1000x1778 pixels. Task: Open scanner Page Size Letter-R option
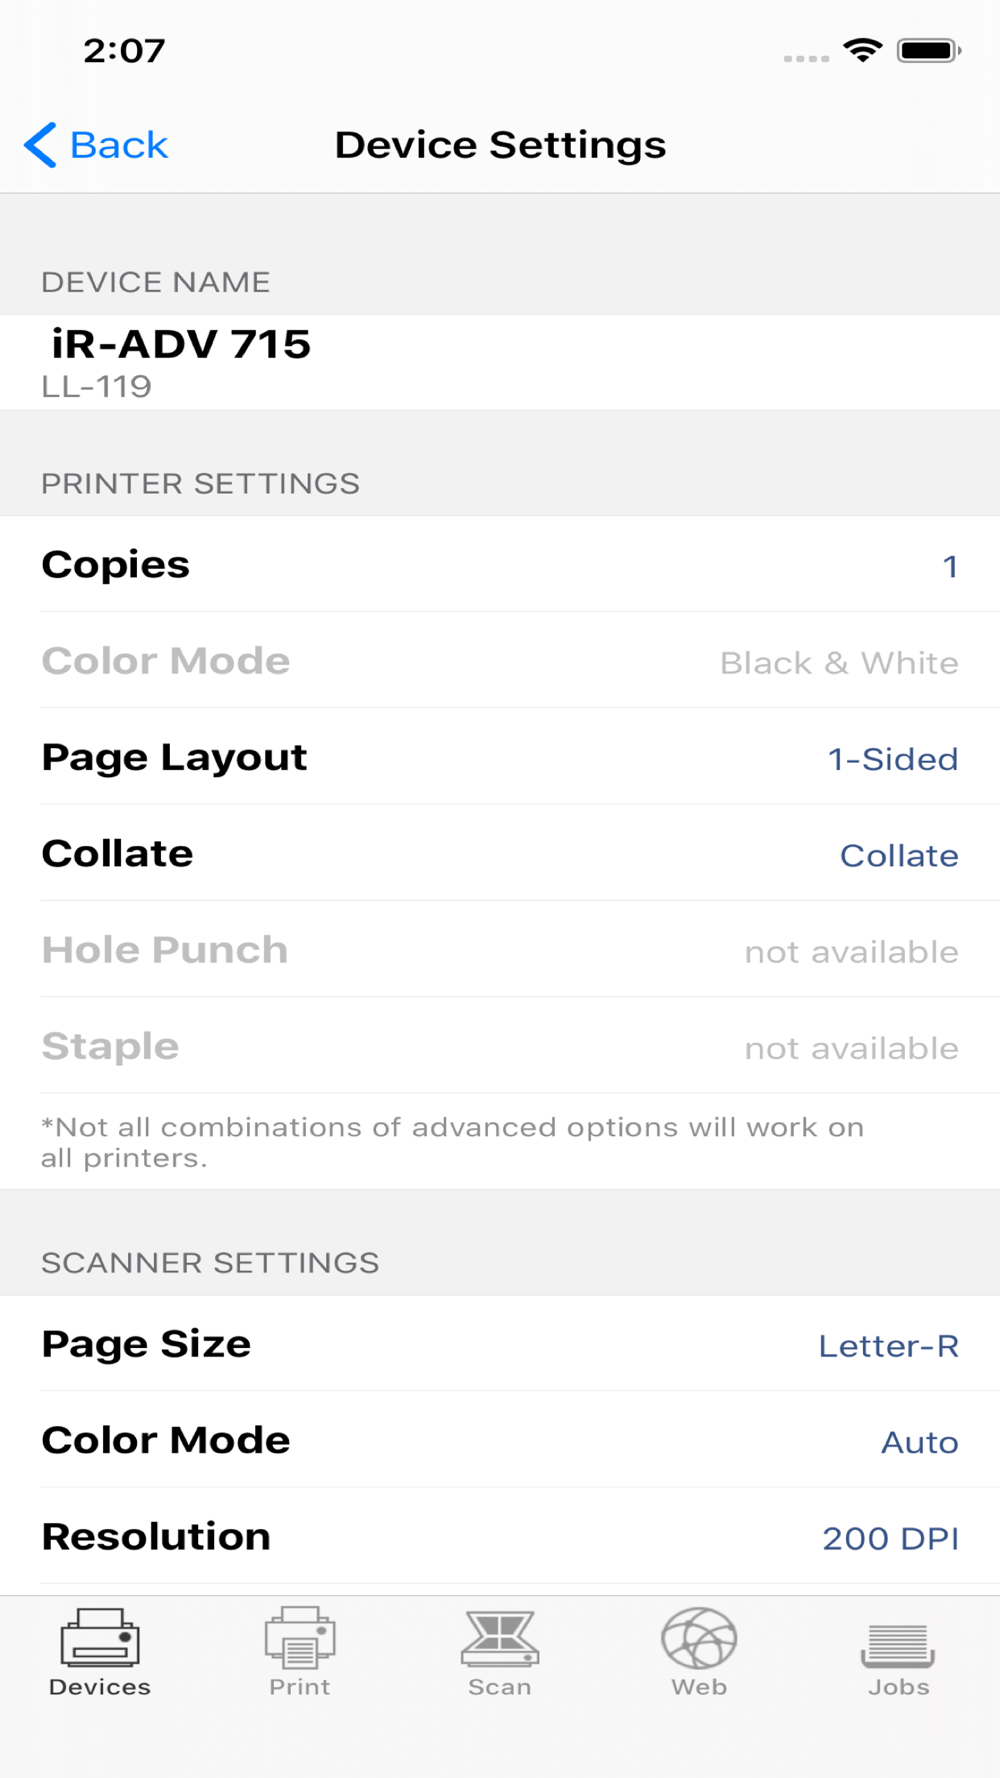pyautogui.click(x=888, y=1346)
